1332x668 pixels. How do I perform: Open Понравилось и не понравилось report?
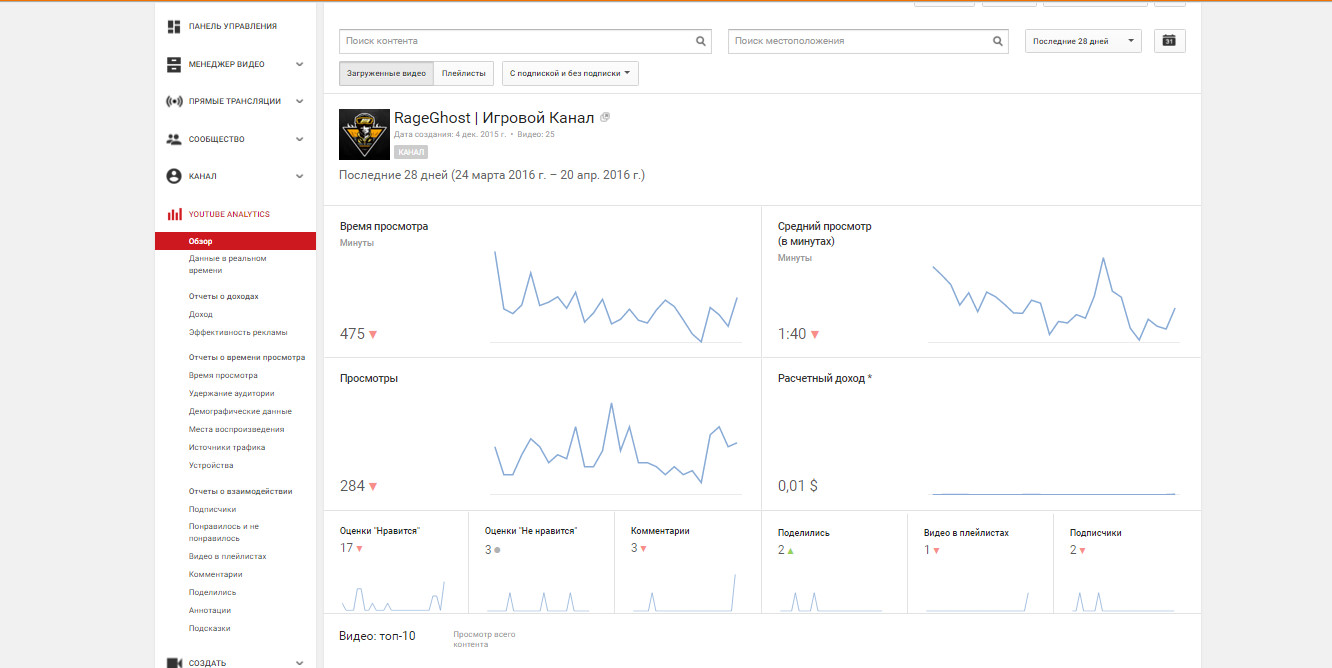[224, 532]
